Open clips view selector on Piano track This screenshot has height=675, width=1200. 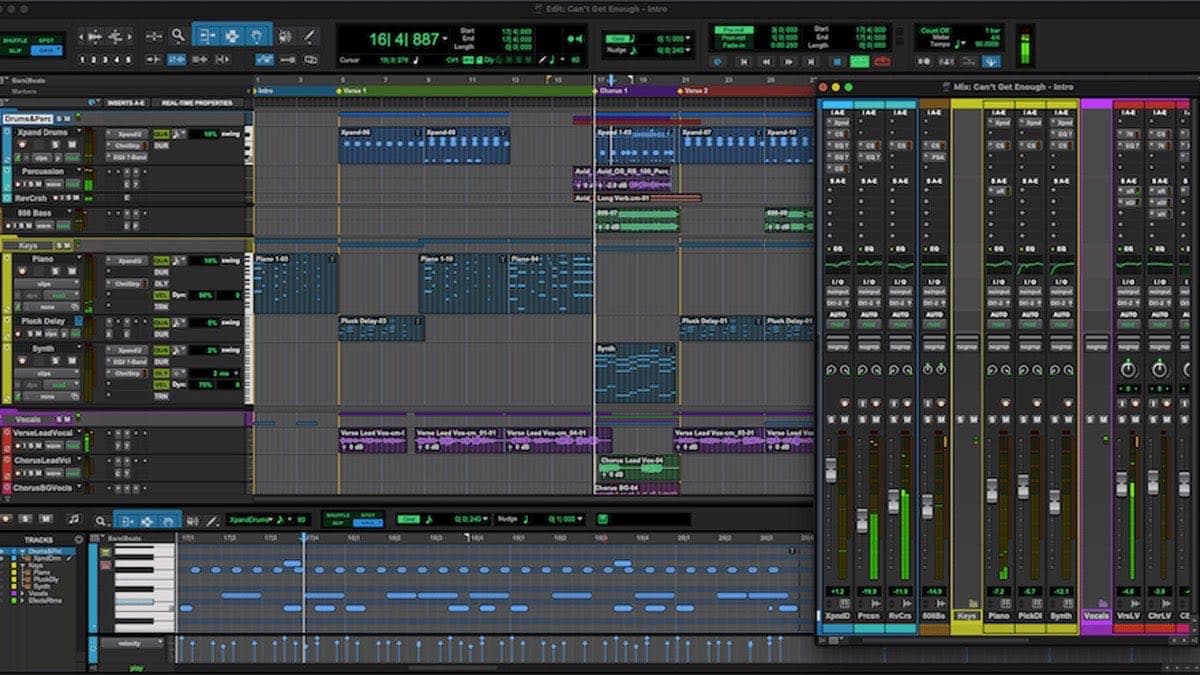(47, 283)
